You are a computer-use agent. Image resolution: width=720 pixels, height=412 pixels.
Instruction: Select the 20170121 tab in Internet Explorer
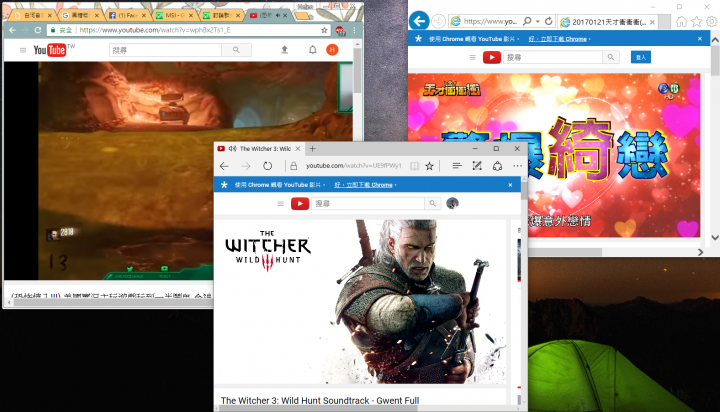click(x=608, y=22)
